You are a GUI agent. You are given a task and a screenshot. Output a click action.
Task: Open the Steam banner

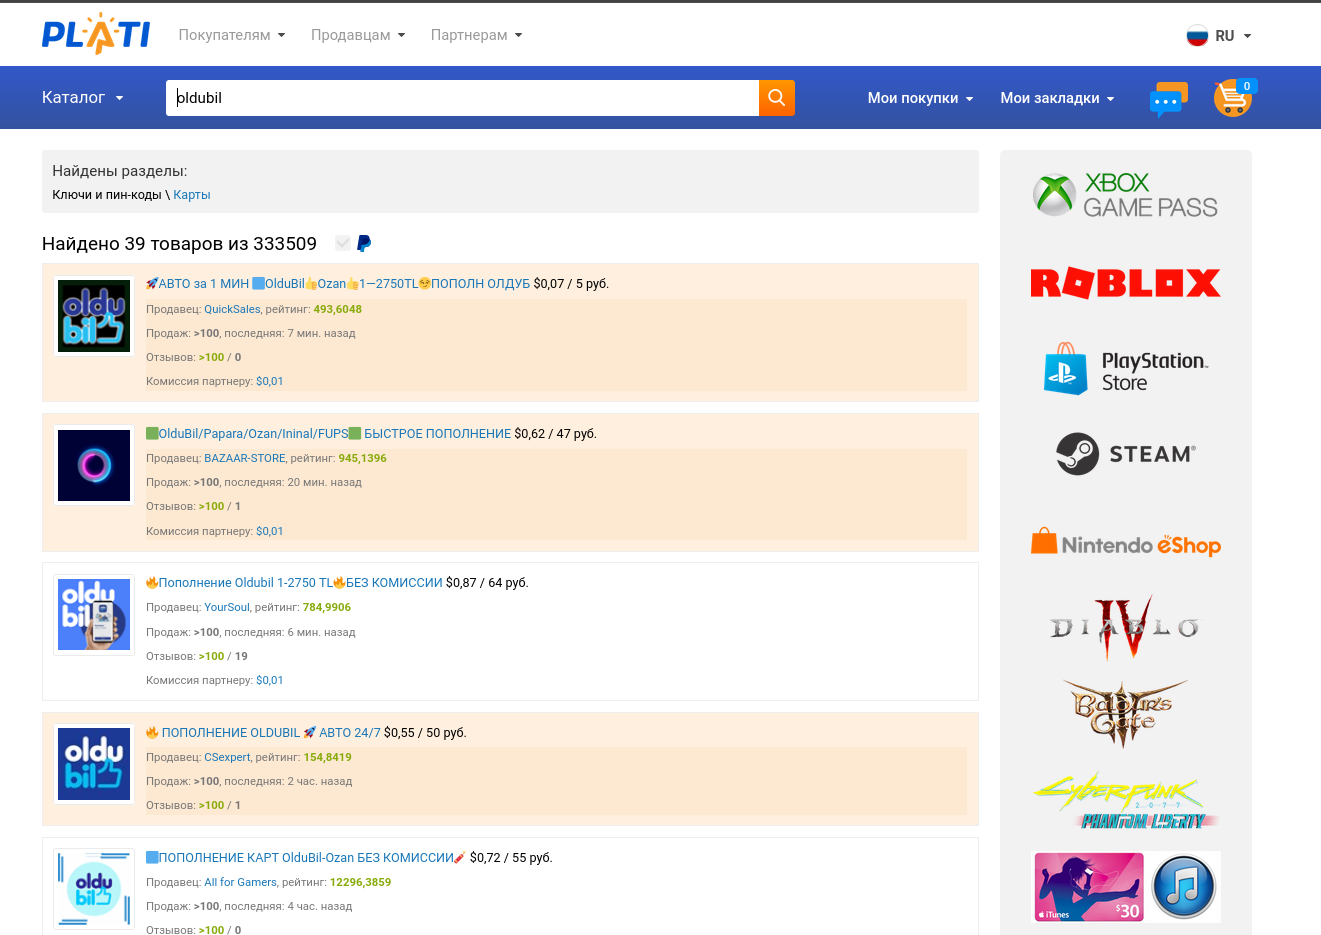pyautogui.click(x=1126, y=454)
